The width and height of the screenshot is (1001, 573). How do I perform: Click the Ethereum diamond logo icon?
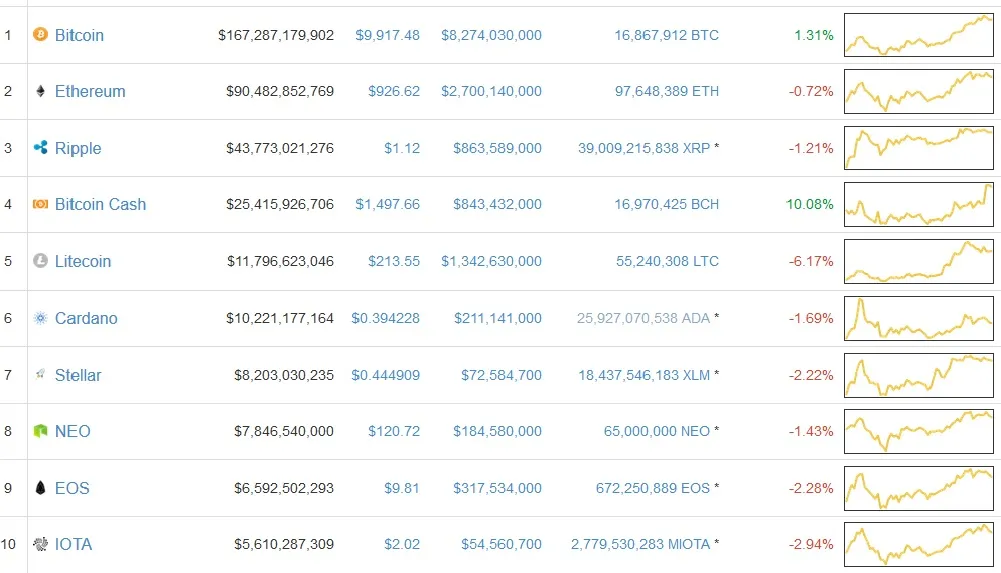pos(40,91)
